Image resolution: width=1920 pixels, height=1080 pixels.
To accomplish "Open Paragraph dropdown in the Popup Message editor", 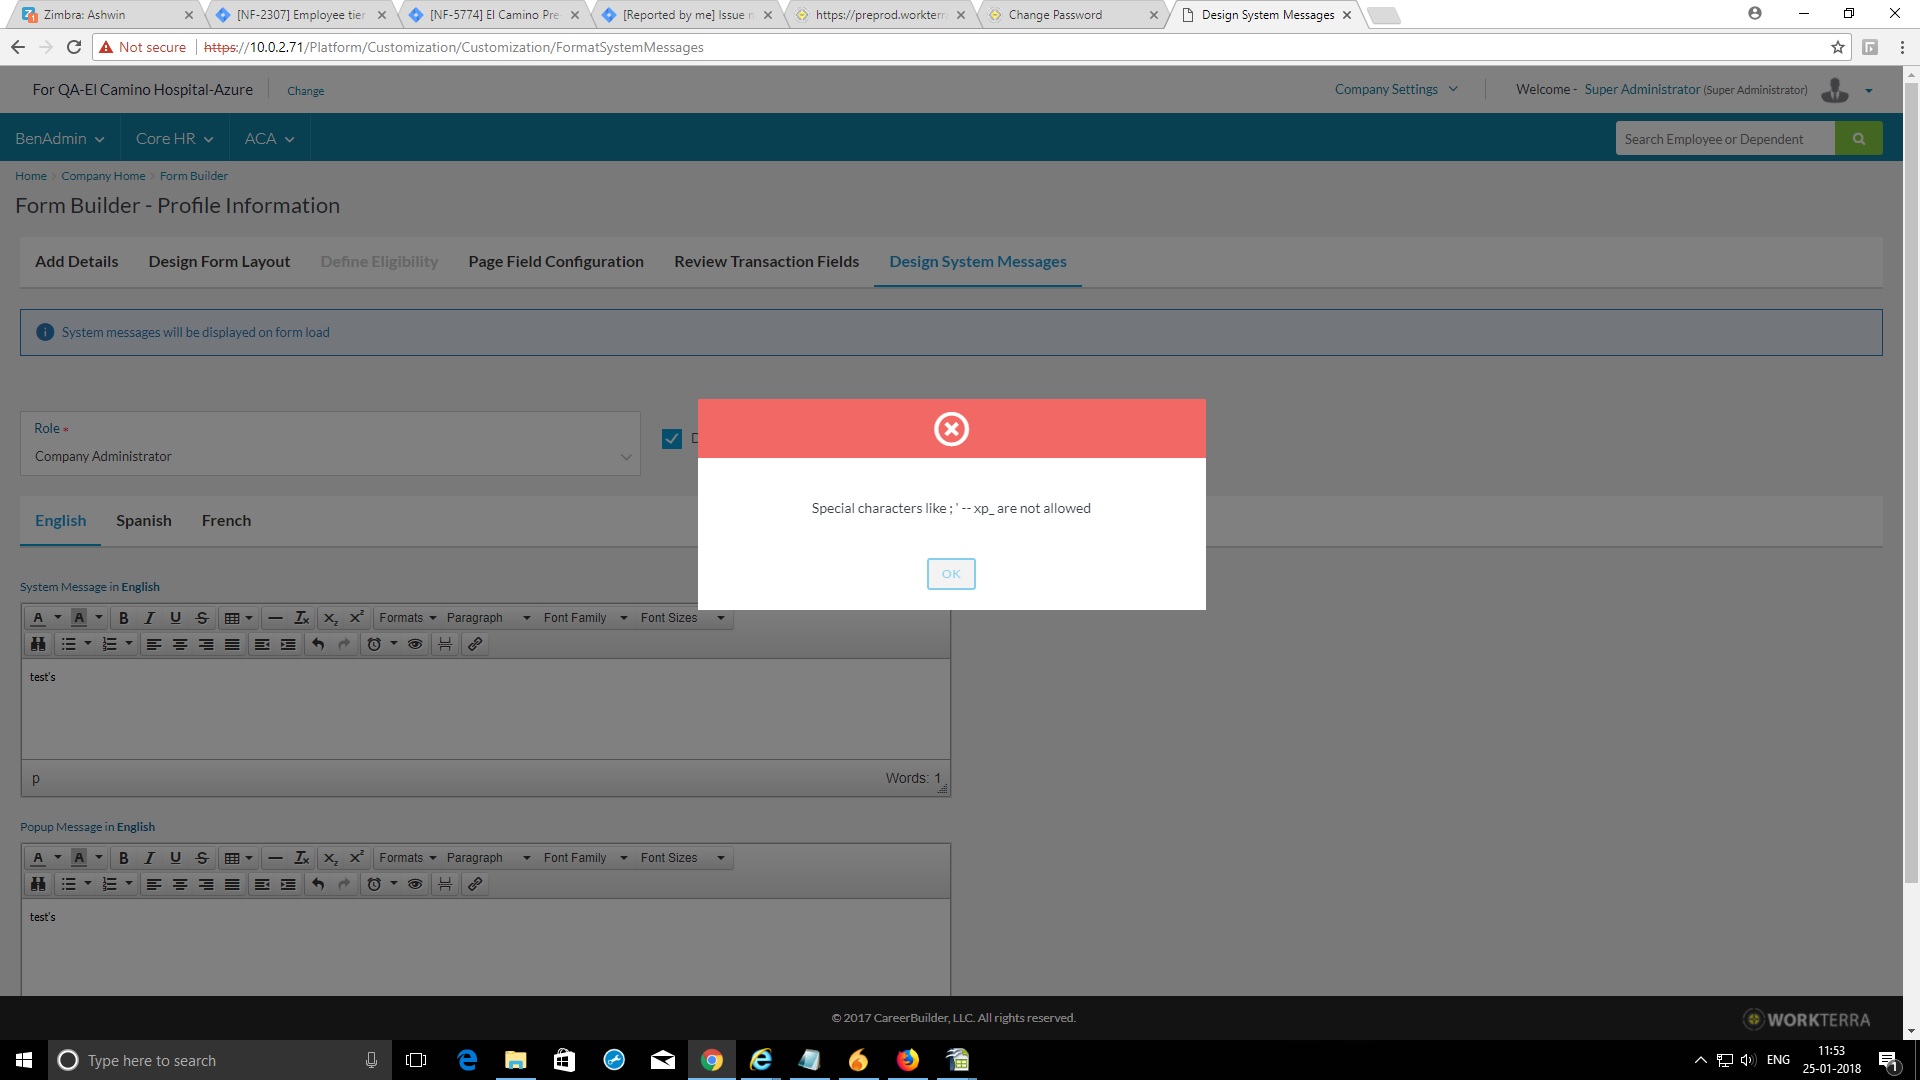I will (x=488, y=858).
